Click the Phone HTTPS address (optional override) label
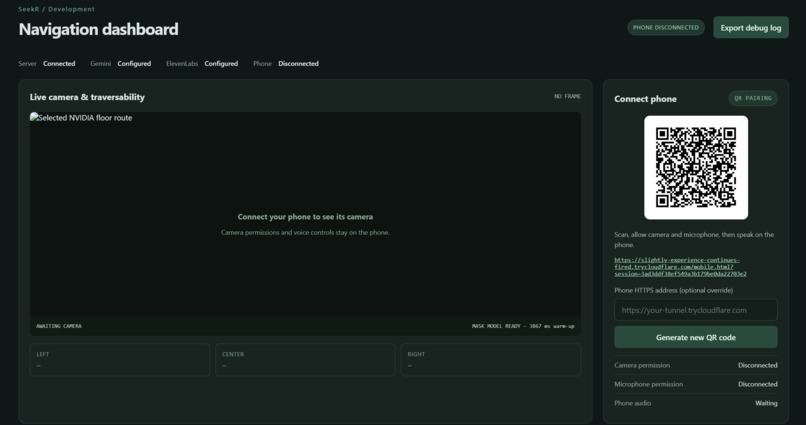This screenshot has width=806, height=425. click(673, 290)
